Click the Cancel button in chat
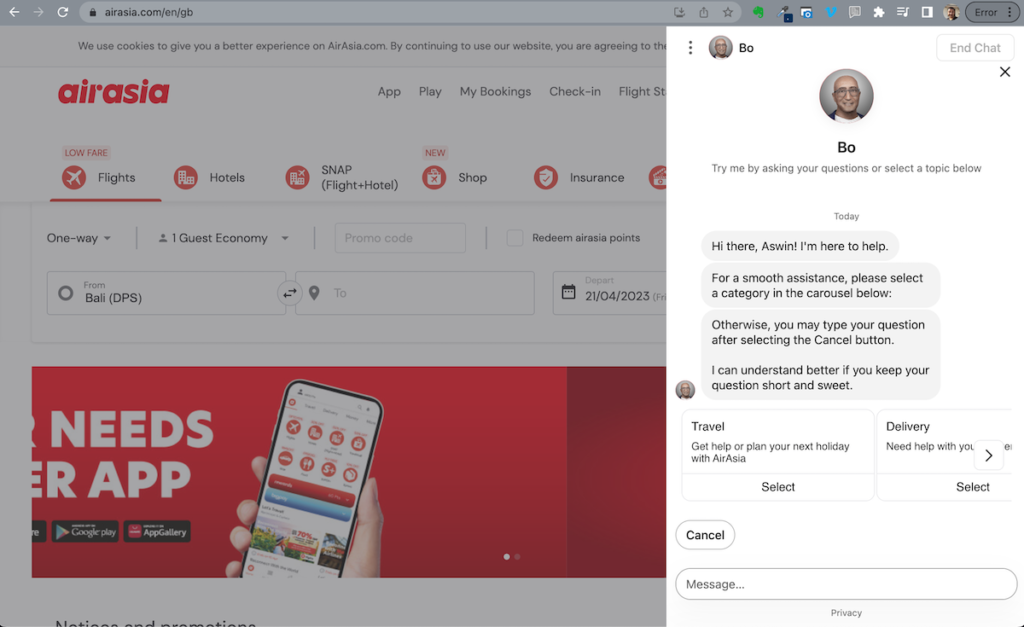 (705, 535)
